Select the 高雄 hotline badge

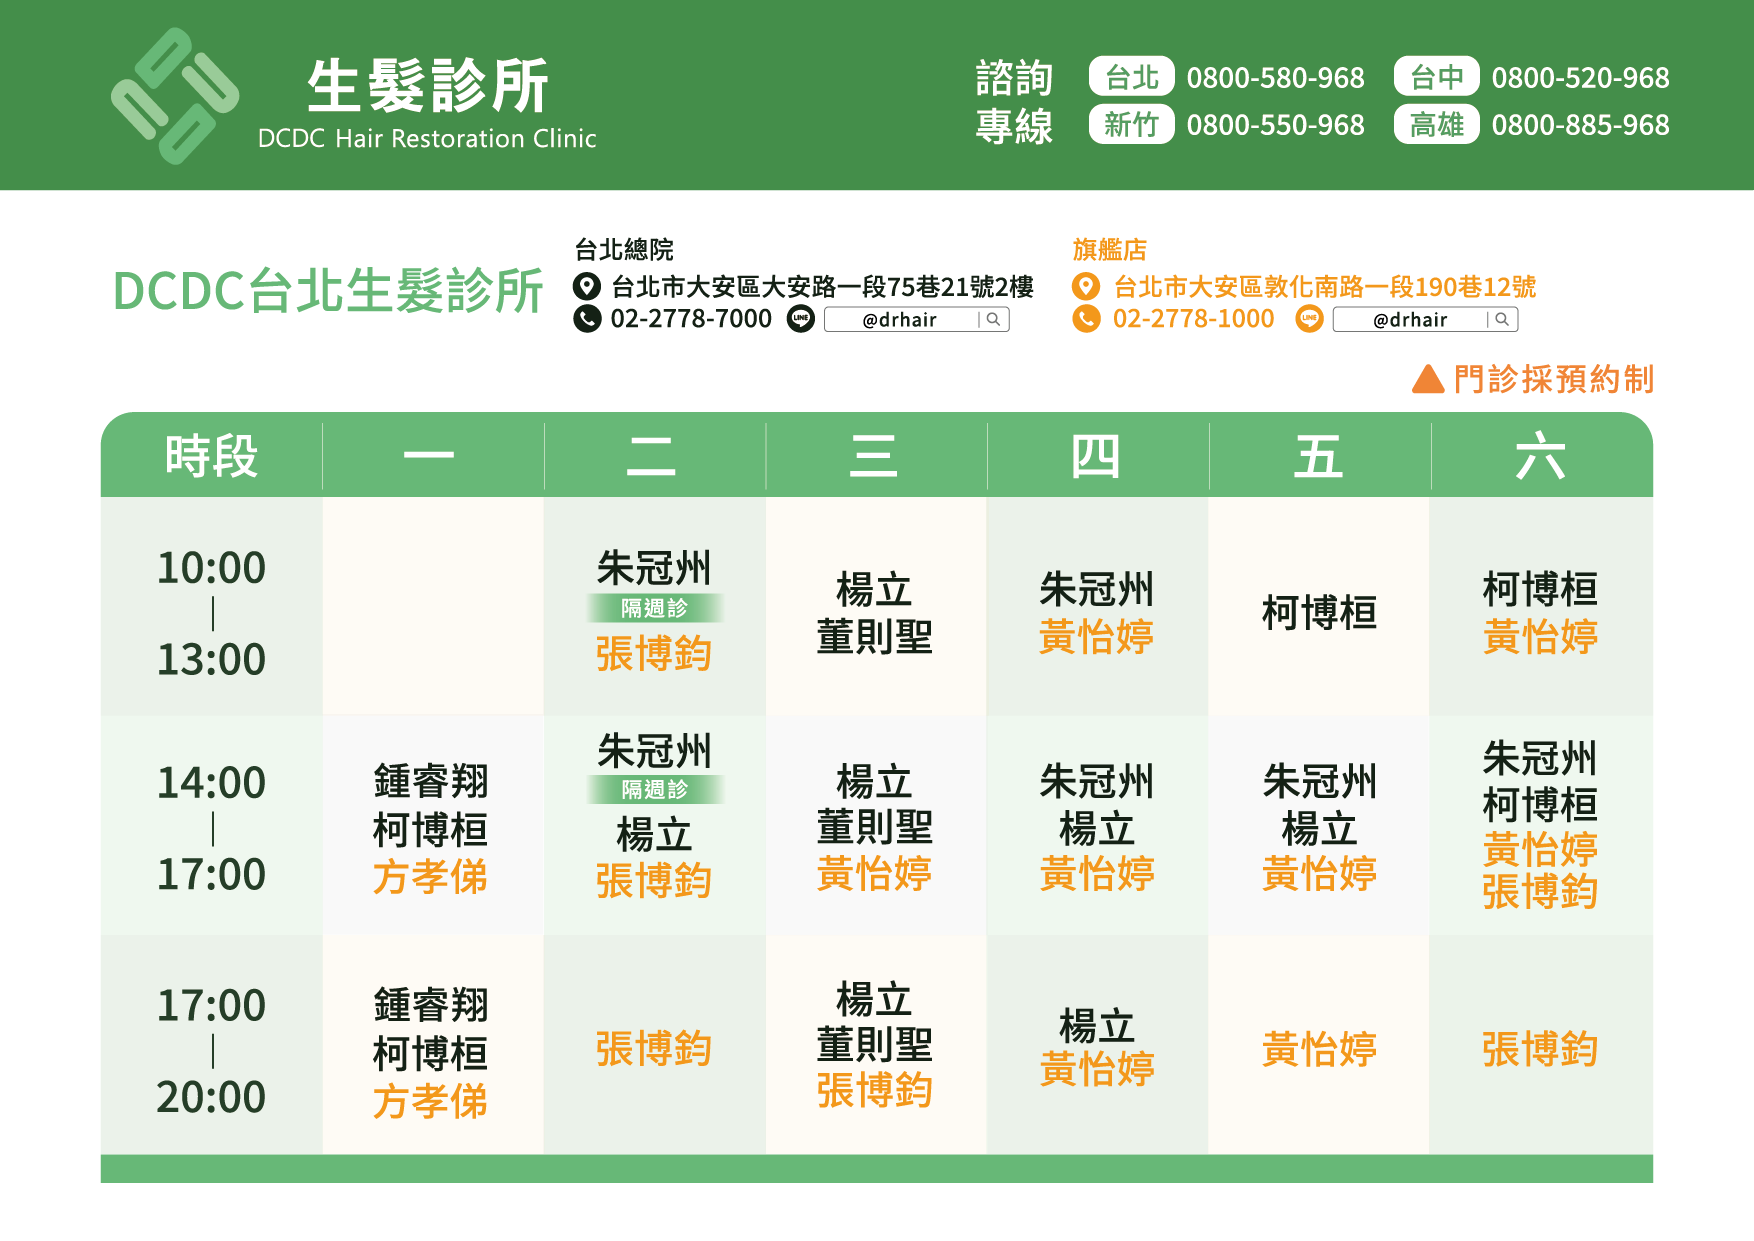(x=1436, y=125)
